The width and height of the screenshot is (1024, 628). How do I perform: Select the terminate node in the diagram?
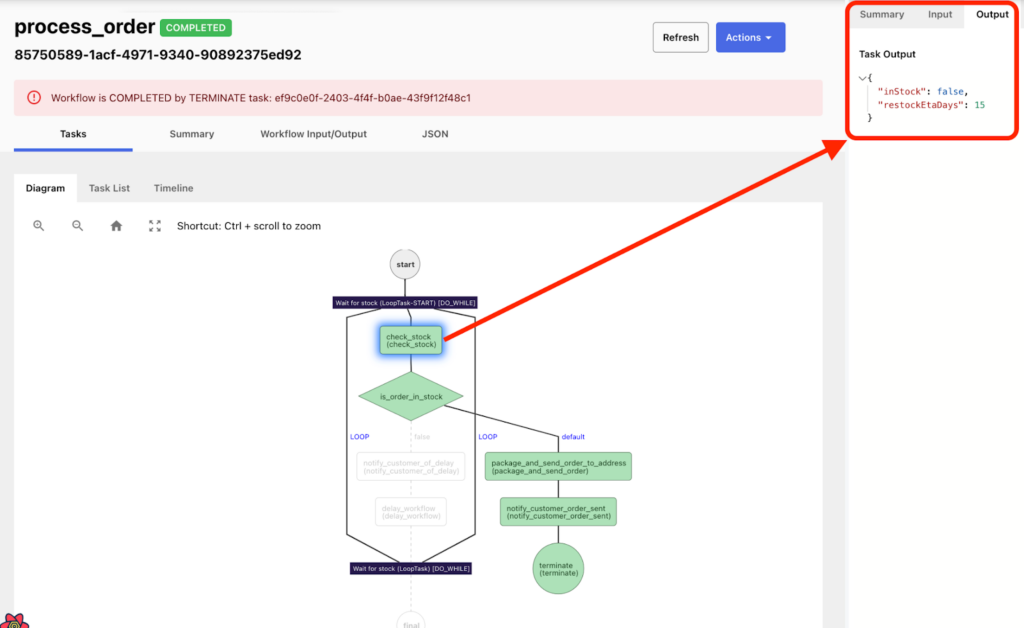[557, 569]
